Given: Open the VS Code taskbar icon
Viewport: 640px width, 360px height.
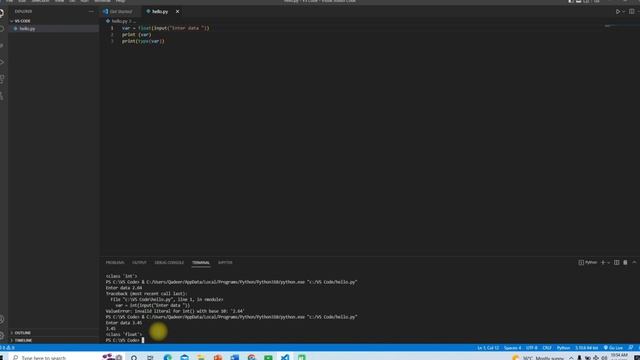Looking at the screenshot, I should click(284, 358).
